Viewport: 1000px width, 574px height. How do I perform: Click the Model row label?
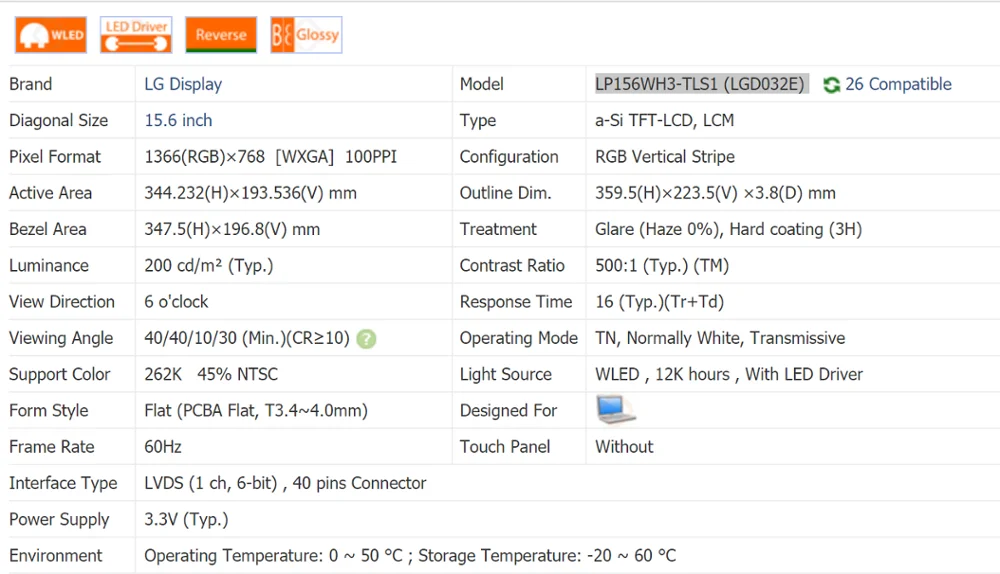point(482,84)
